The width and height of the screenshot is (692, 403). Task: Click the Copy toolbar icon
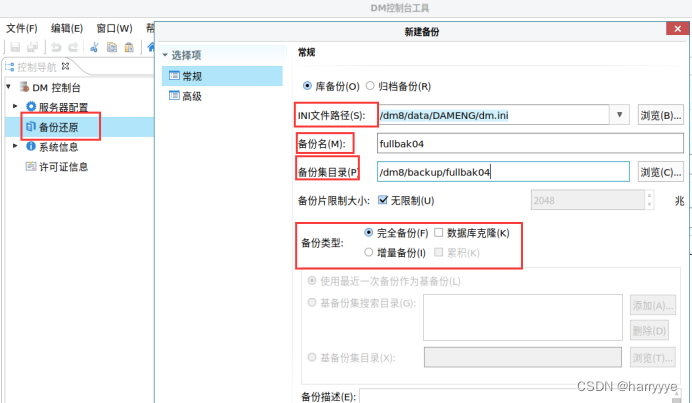[112, 47]
